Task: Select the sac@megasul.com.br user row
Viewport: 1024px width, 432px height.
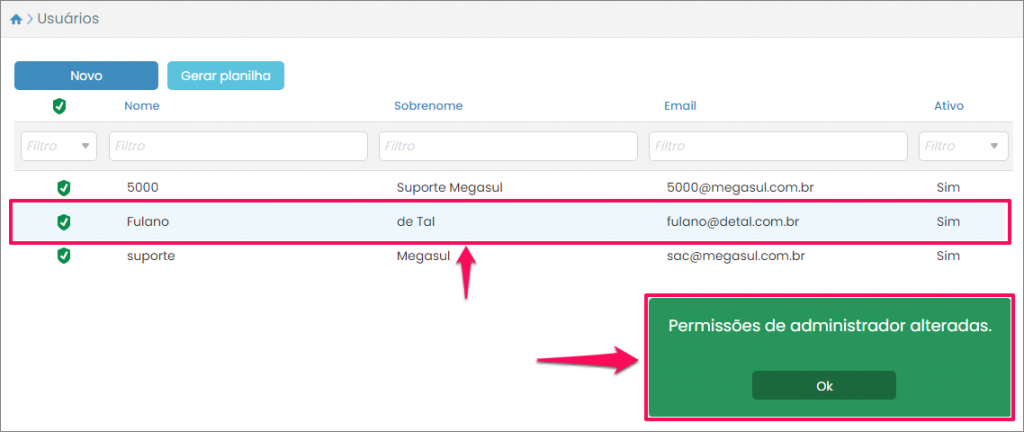Action: [736, 256]
